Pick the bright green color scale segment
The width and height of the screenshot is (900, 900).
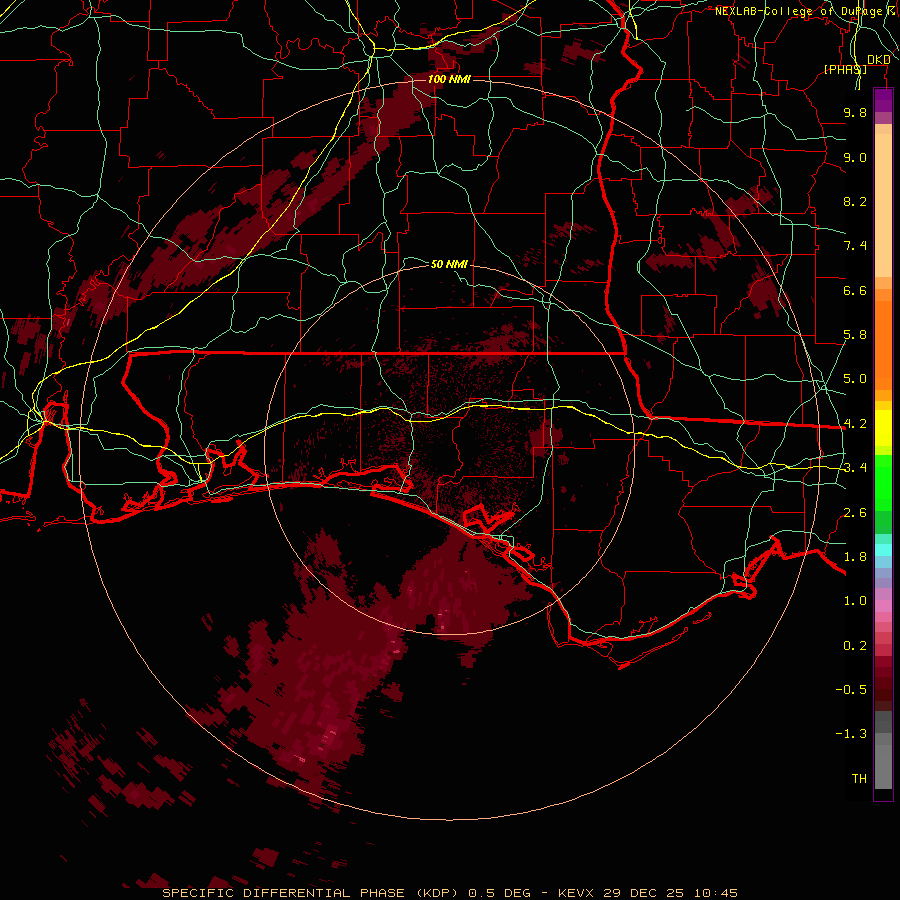[883, 483]
